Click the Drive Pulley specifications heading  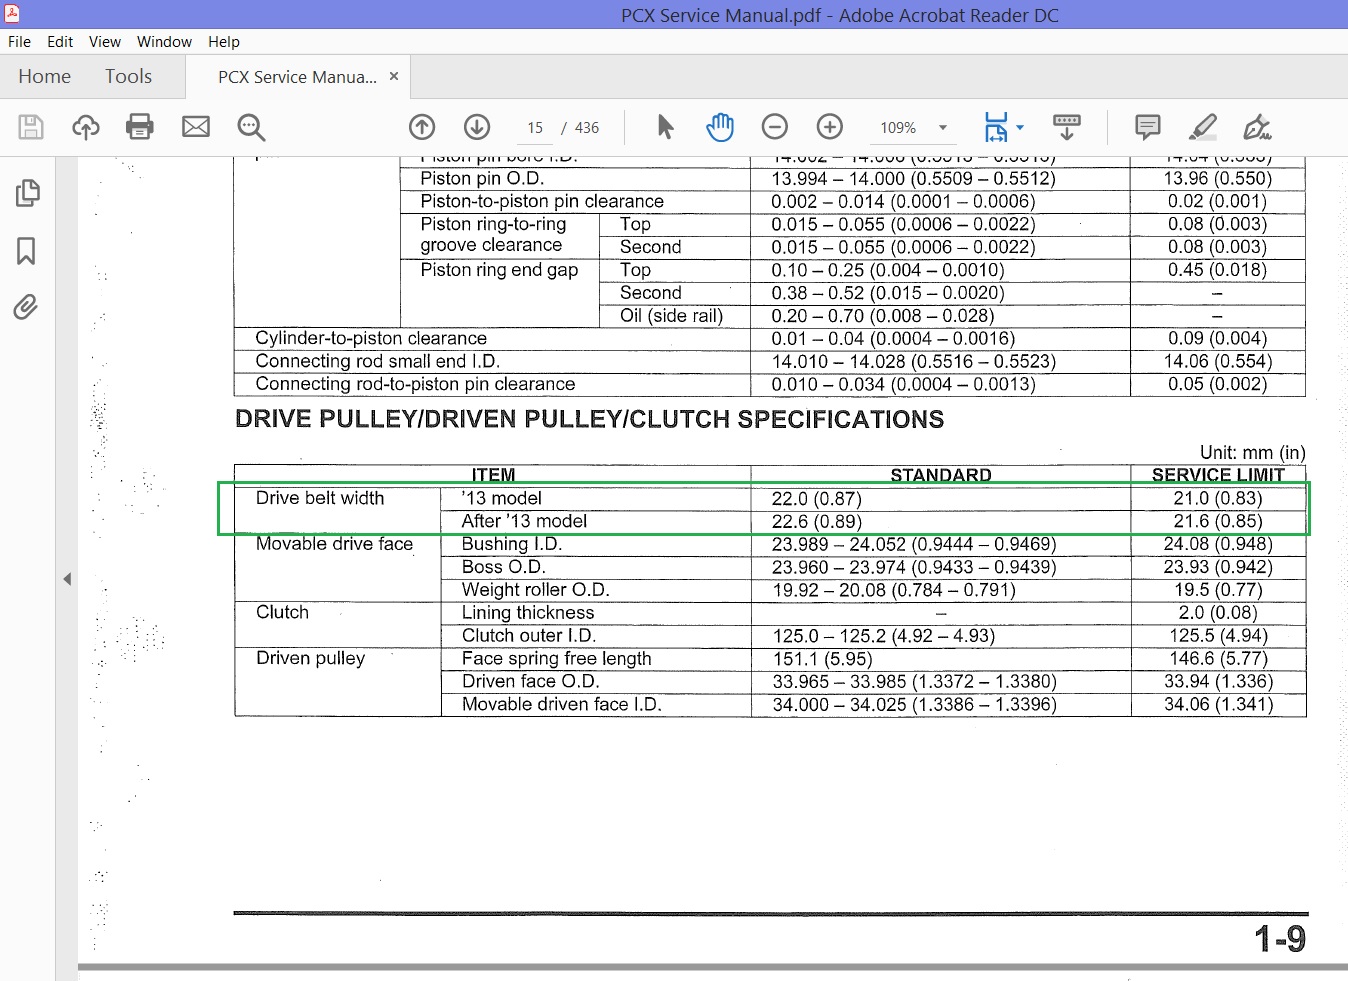590,420
